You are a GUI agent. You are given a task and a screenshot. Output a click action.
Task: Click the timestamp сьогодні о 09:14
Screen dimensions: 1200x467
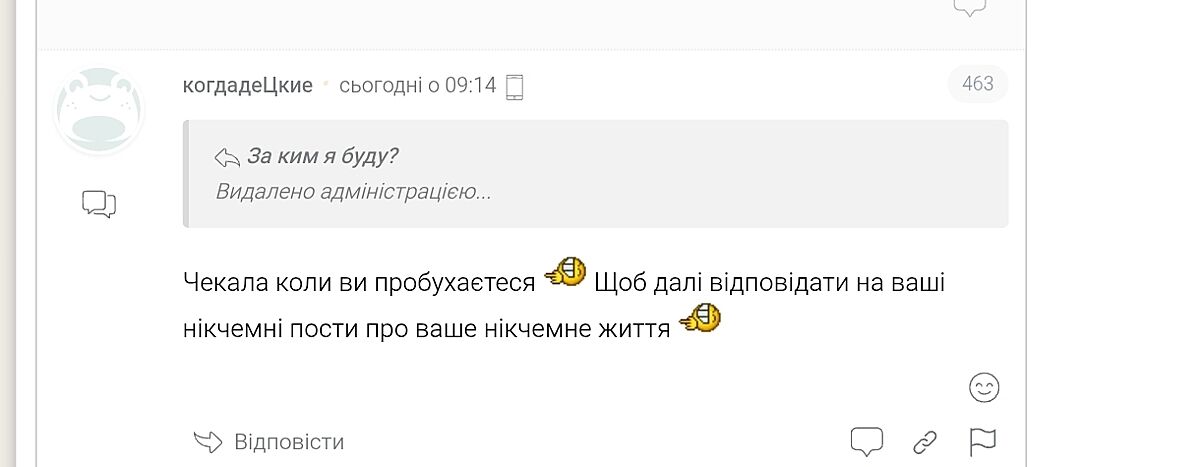click(x=417, y=85)
